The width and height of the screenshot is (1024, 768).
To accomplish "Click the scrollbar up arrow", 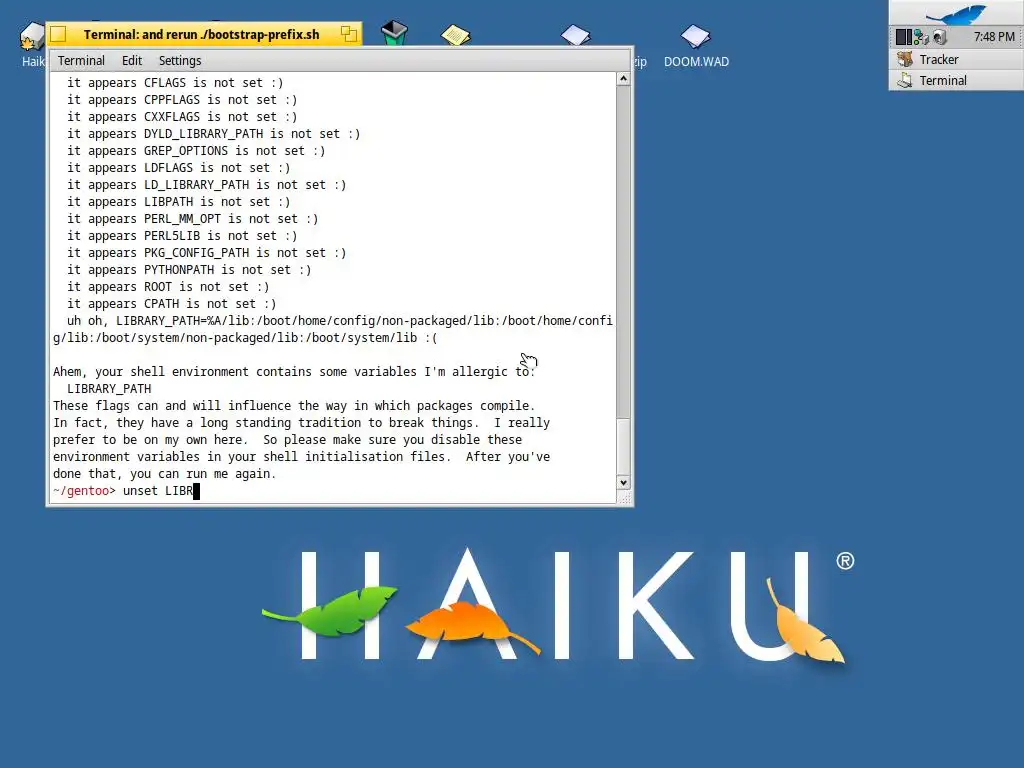I will (623, 79).
